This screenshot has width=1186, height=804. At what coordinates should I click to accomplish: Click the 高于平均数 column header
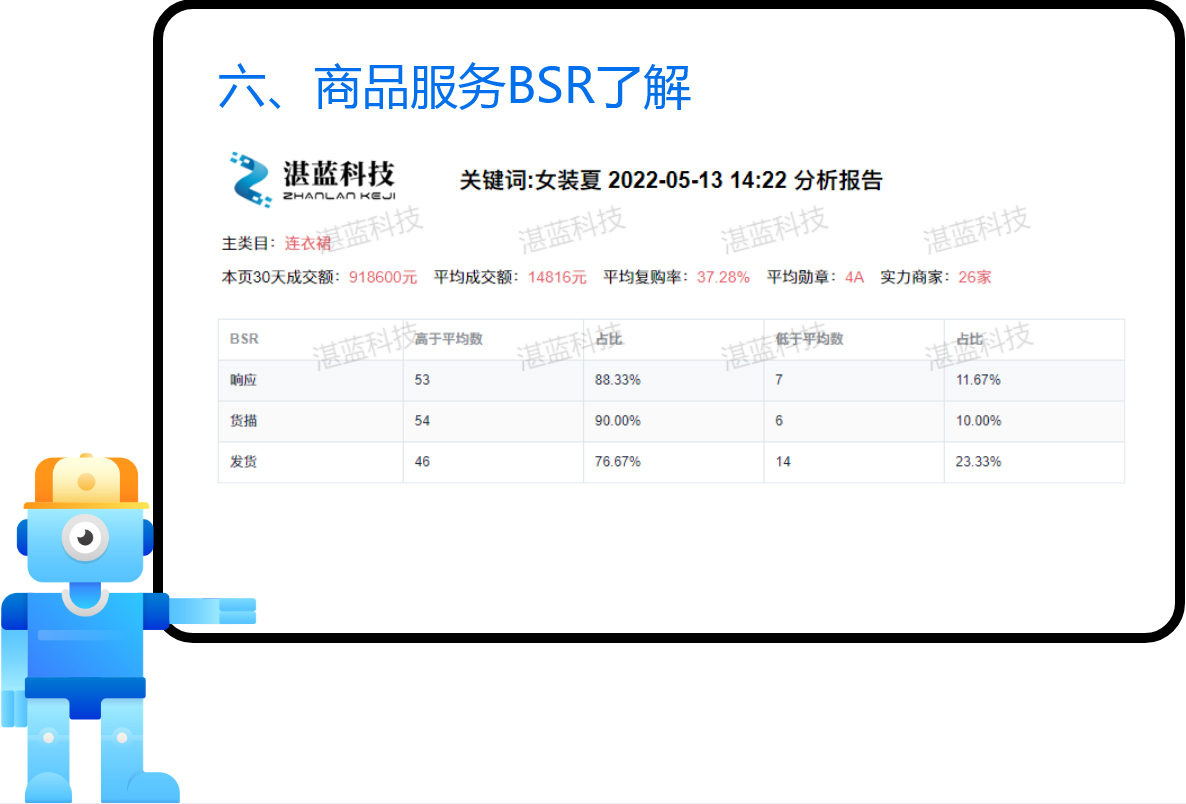(x=448, y=339)
